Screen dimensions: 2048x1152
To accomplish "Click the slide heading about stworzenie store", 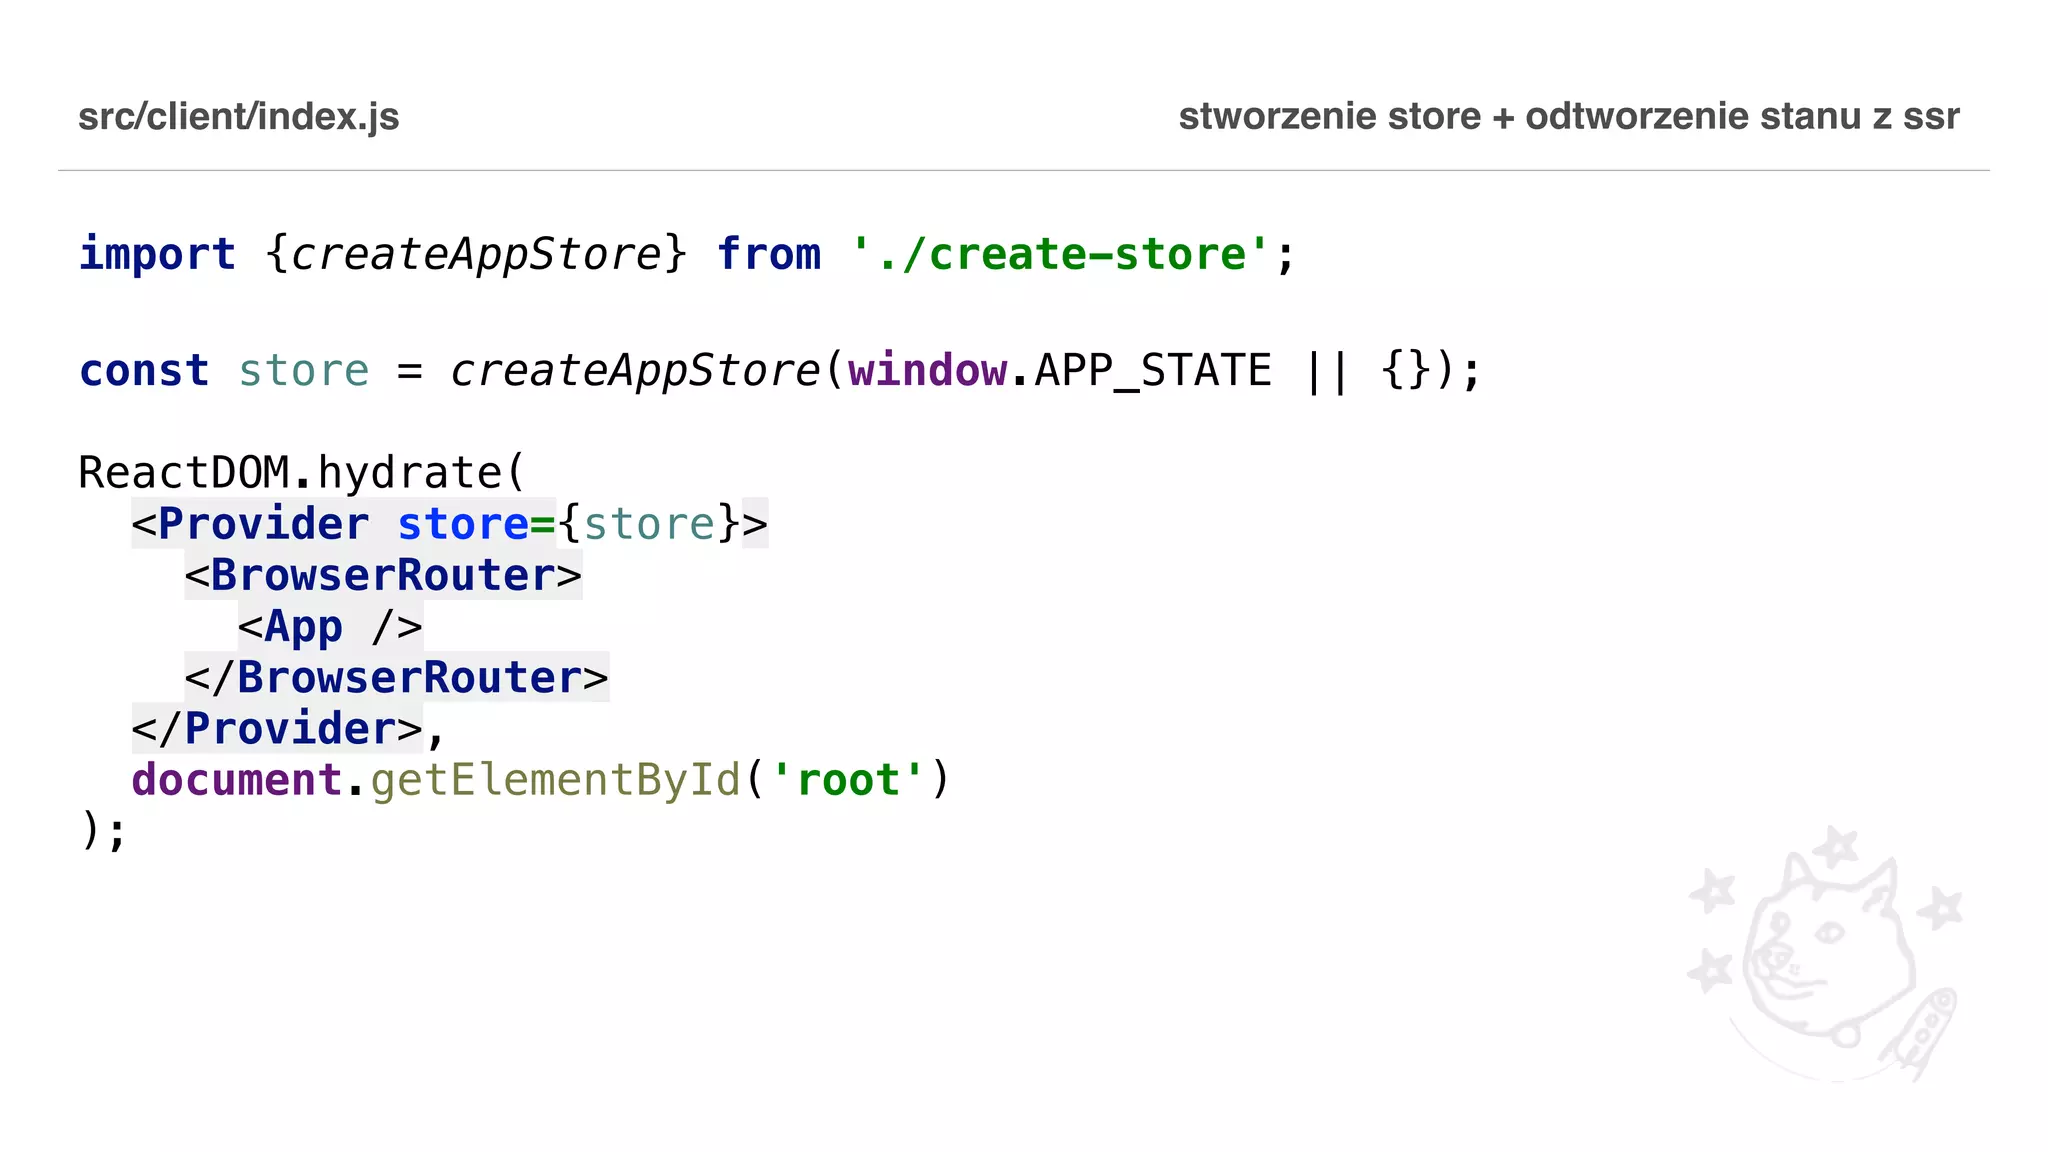I will point(1568,117).
